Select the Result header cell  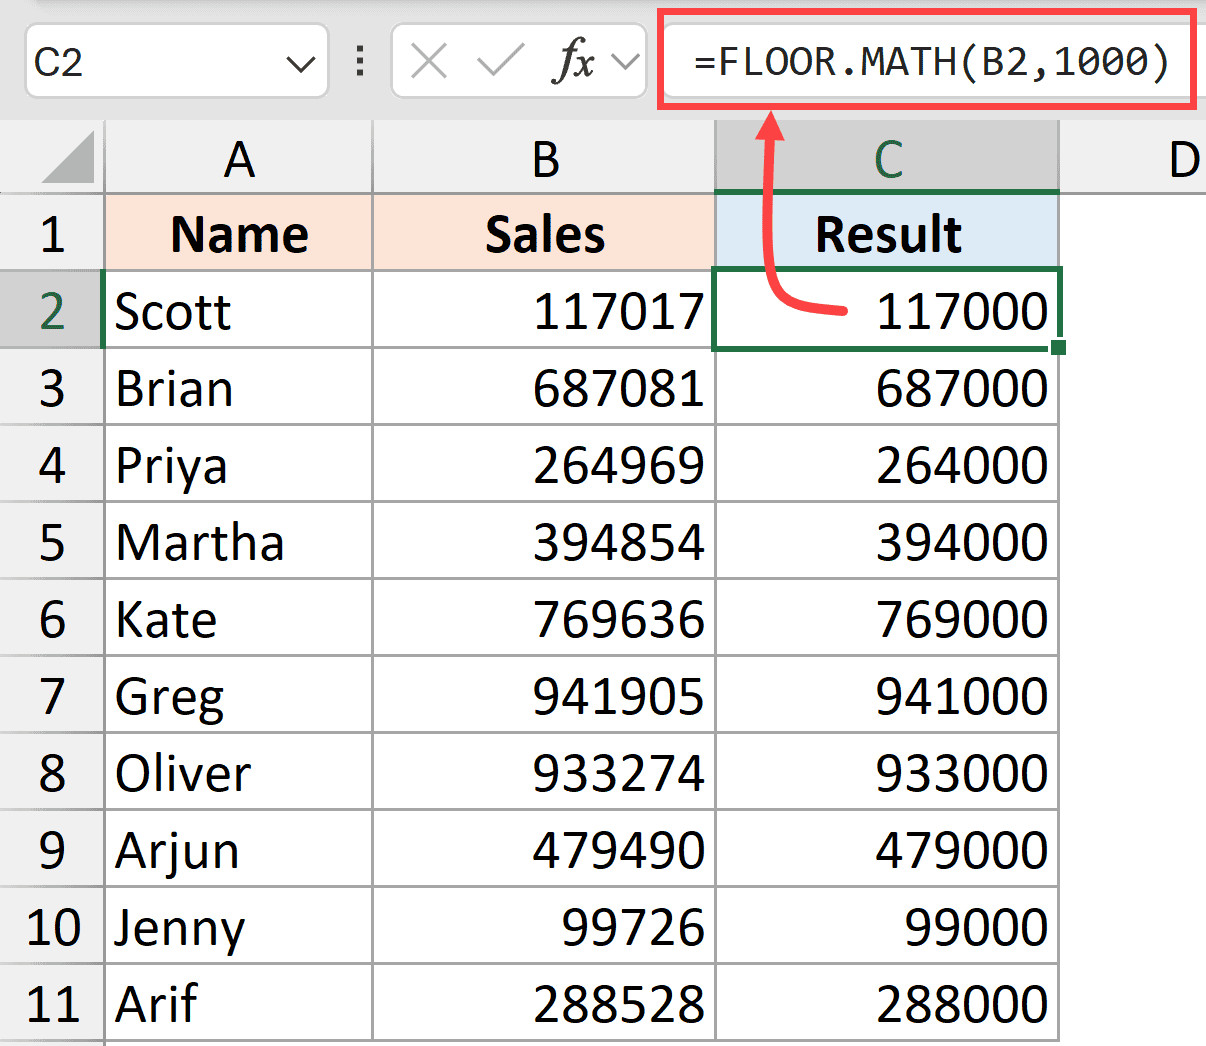(x=886, y=232)
